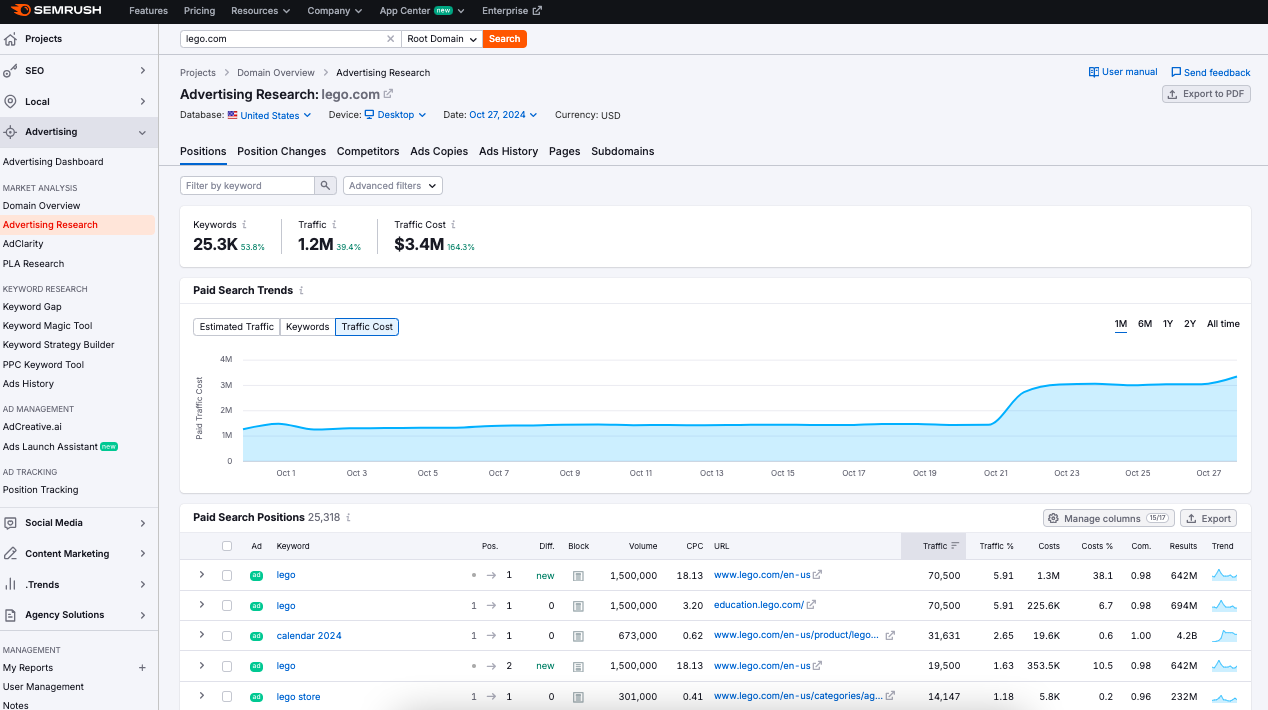
Task: Add a report with My Reports plus
Action: tap(142, 668)
